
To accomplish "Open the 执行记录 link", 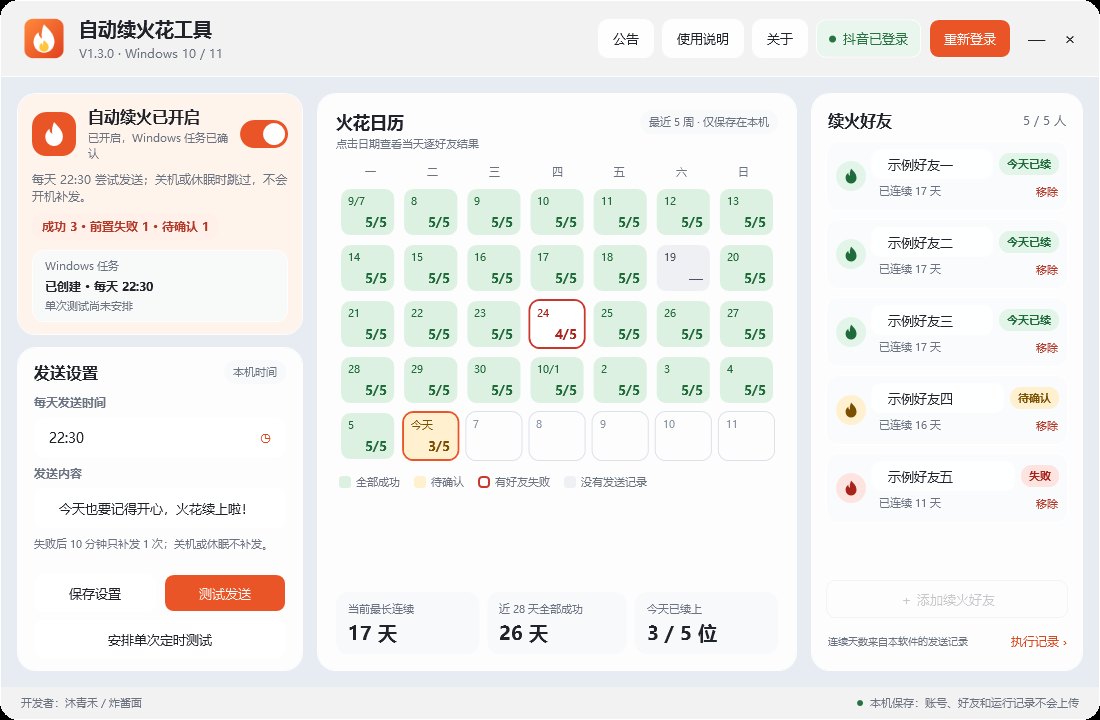I will coord(1038,641).
